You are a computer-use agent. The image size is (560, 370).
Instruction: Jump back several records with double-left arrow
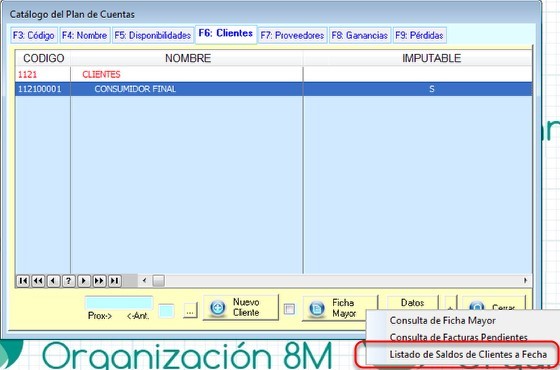click(38, 281)
